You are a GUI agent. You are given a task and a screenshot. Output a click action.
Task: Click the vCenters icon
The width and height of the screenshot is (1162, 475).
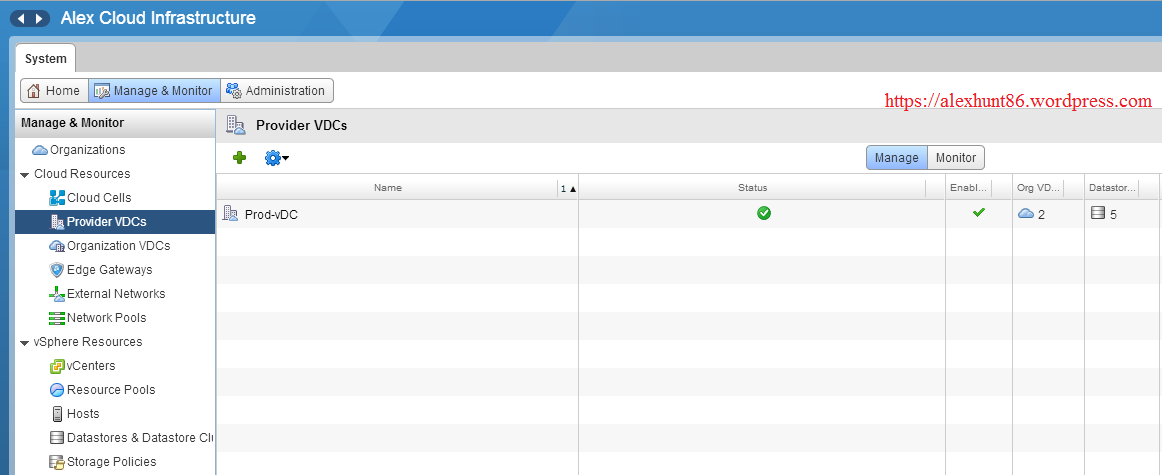click(x=57, y=366)
